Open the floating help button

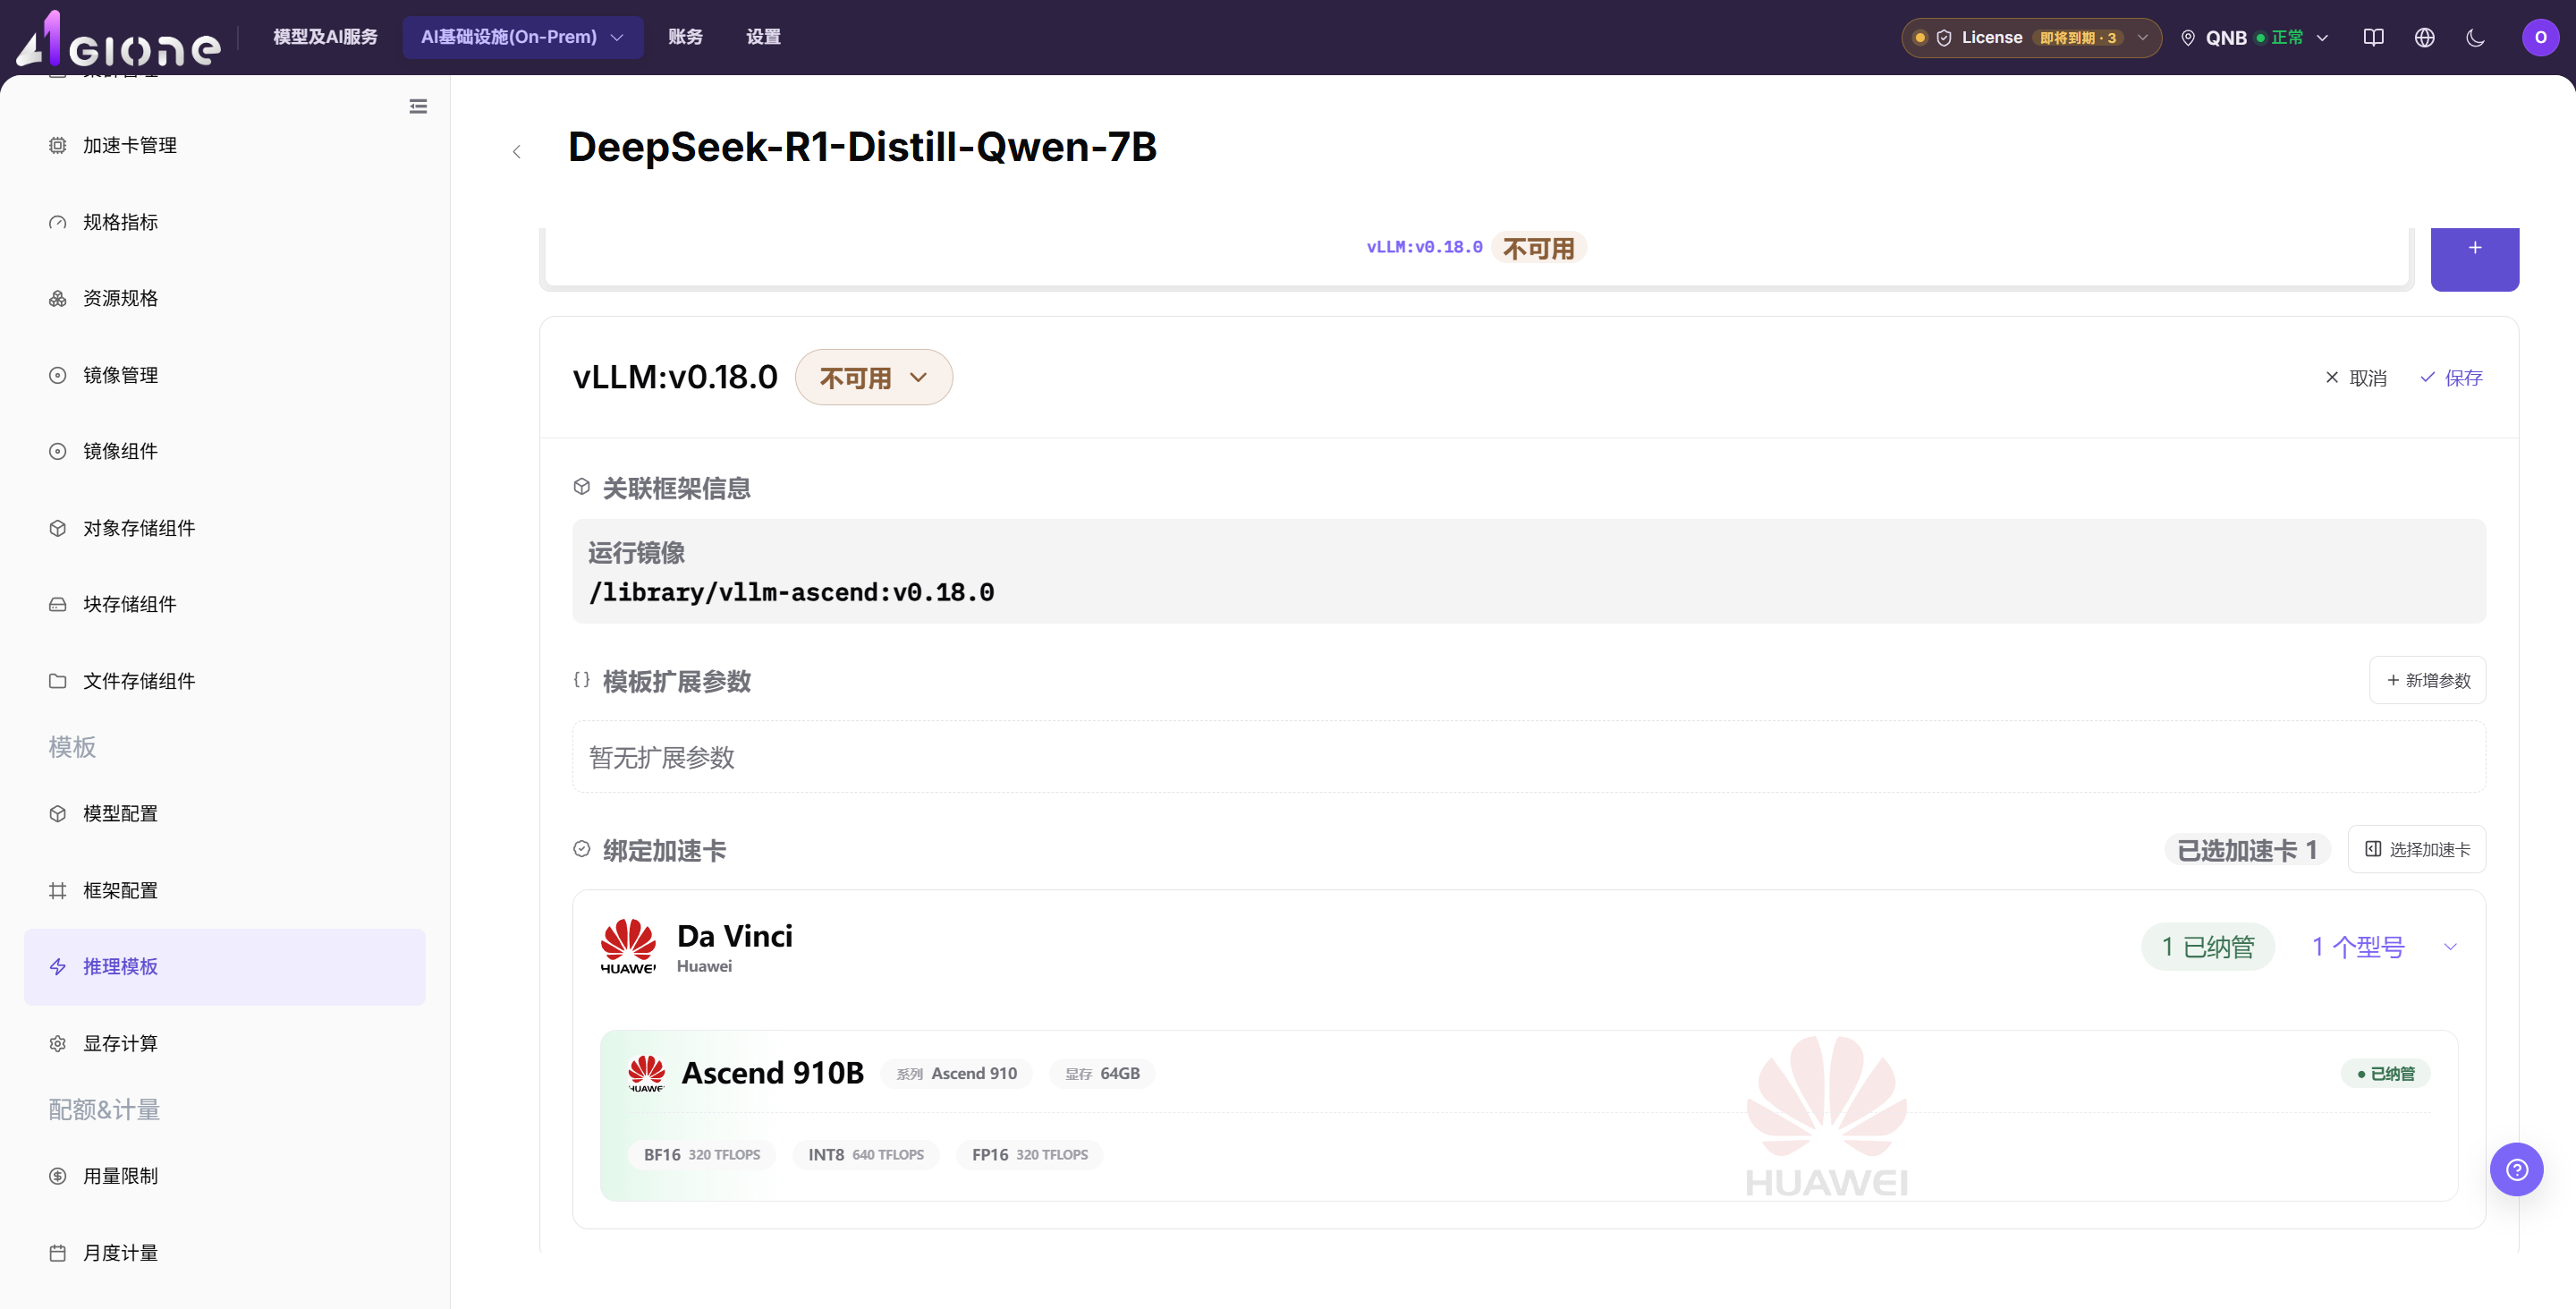[x=2516, y=1169]
